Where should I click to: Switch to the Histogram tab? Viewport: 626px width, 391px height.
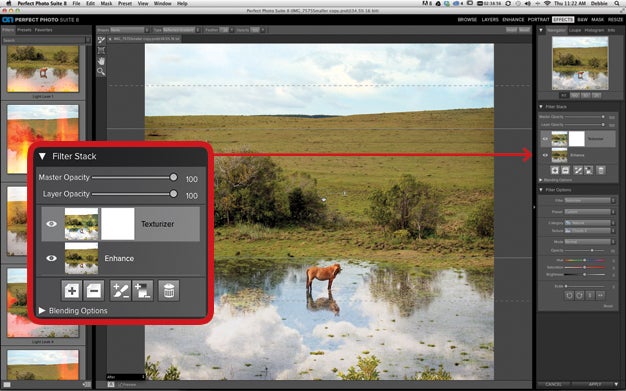[594, 30]
